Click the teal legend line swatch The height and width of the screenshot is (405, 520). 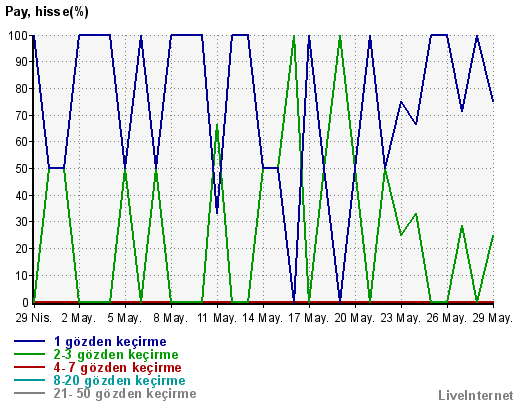pos(29,380)
